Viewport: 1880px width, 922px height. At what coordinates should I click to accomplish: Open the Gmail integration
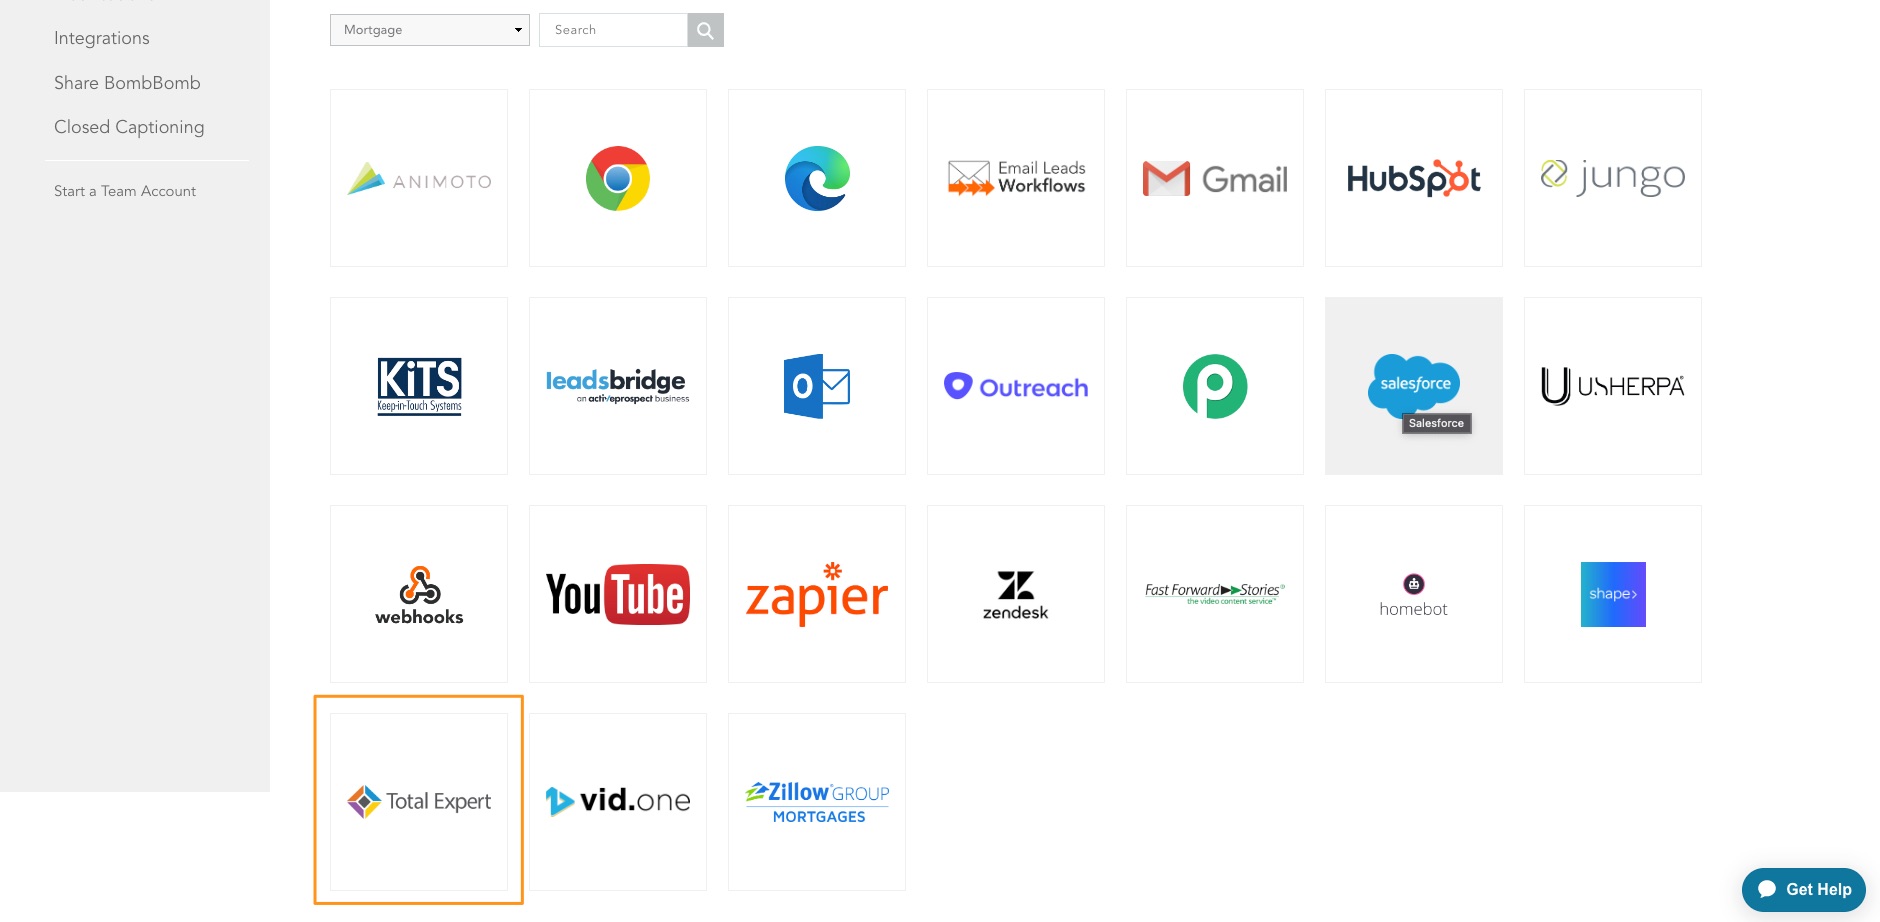1215,178
